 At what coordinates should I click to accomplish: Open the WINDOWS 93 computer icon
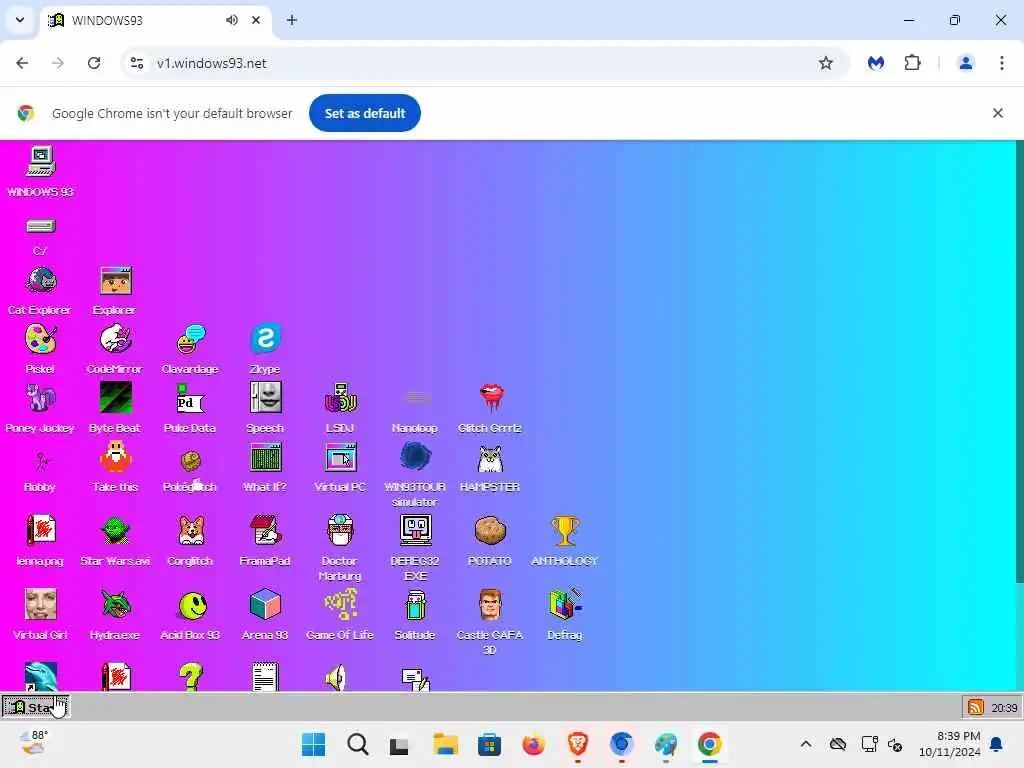(40, 161)
